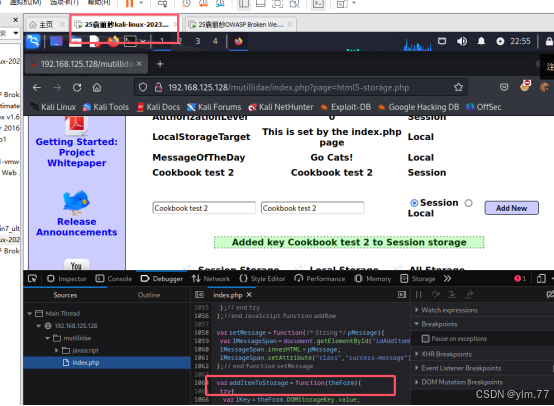This screenshot has width=554, height=406.
Task: Open Release Announcements link
Action: point(77,227)
